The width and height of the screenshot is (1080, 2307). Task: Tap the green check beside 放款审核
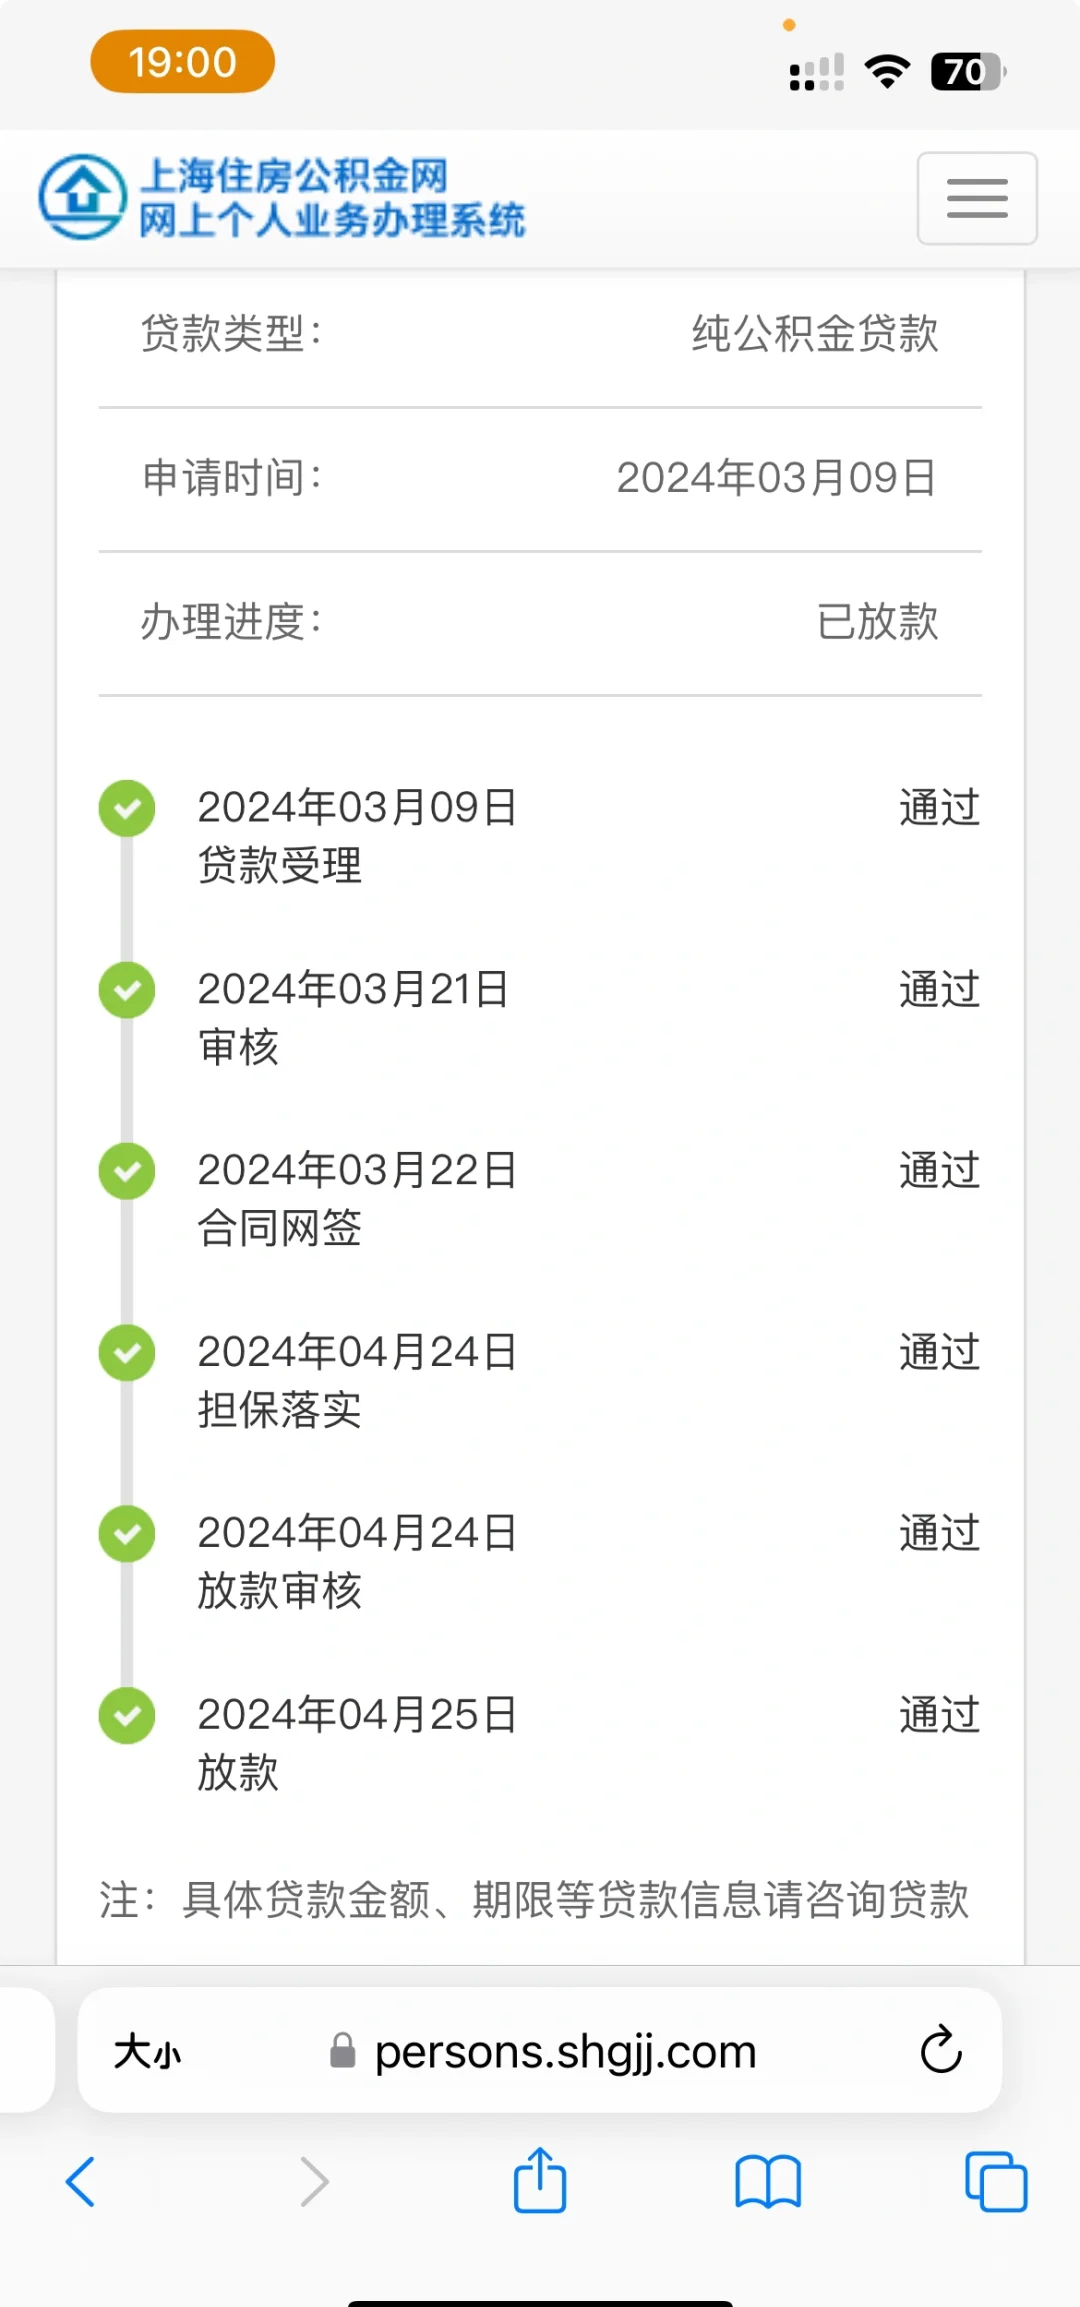(127, 1534)
